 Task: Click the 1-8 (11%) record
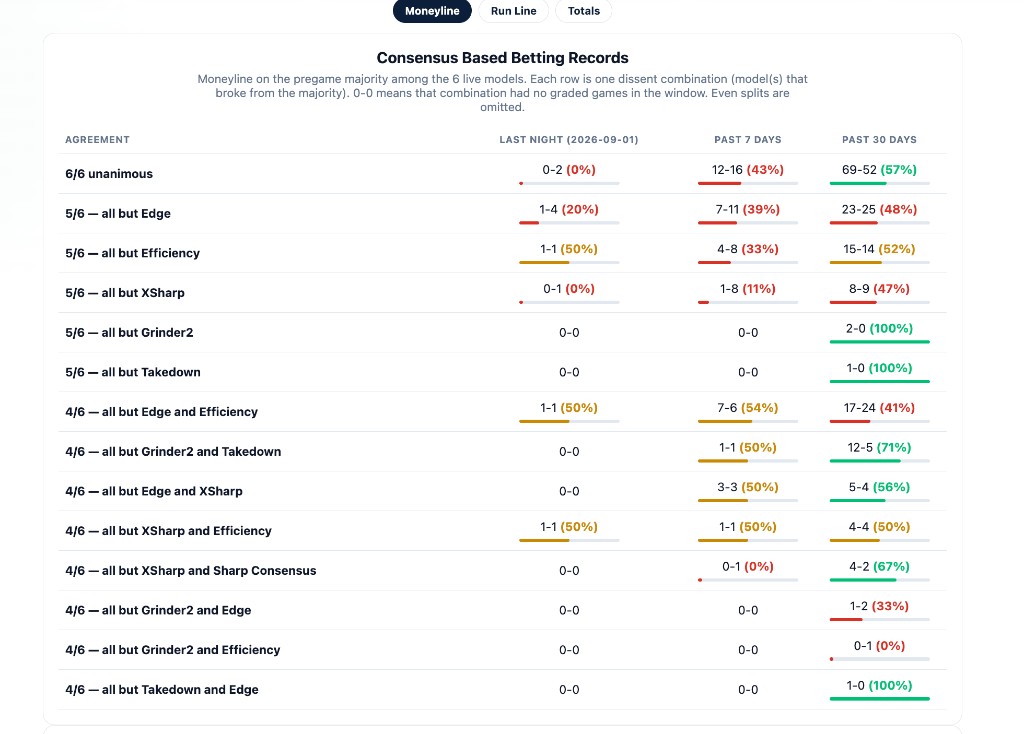748,289
